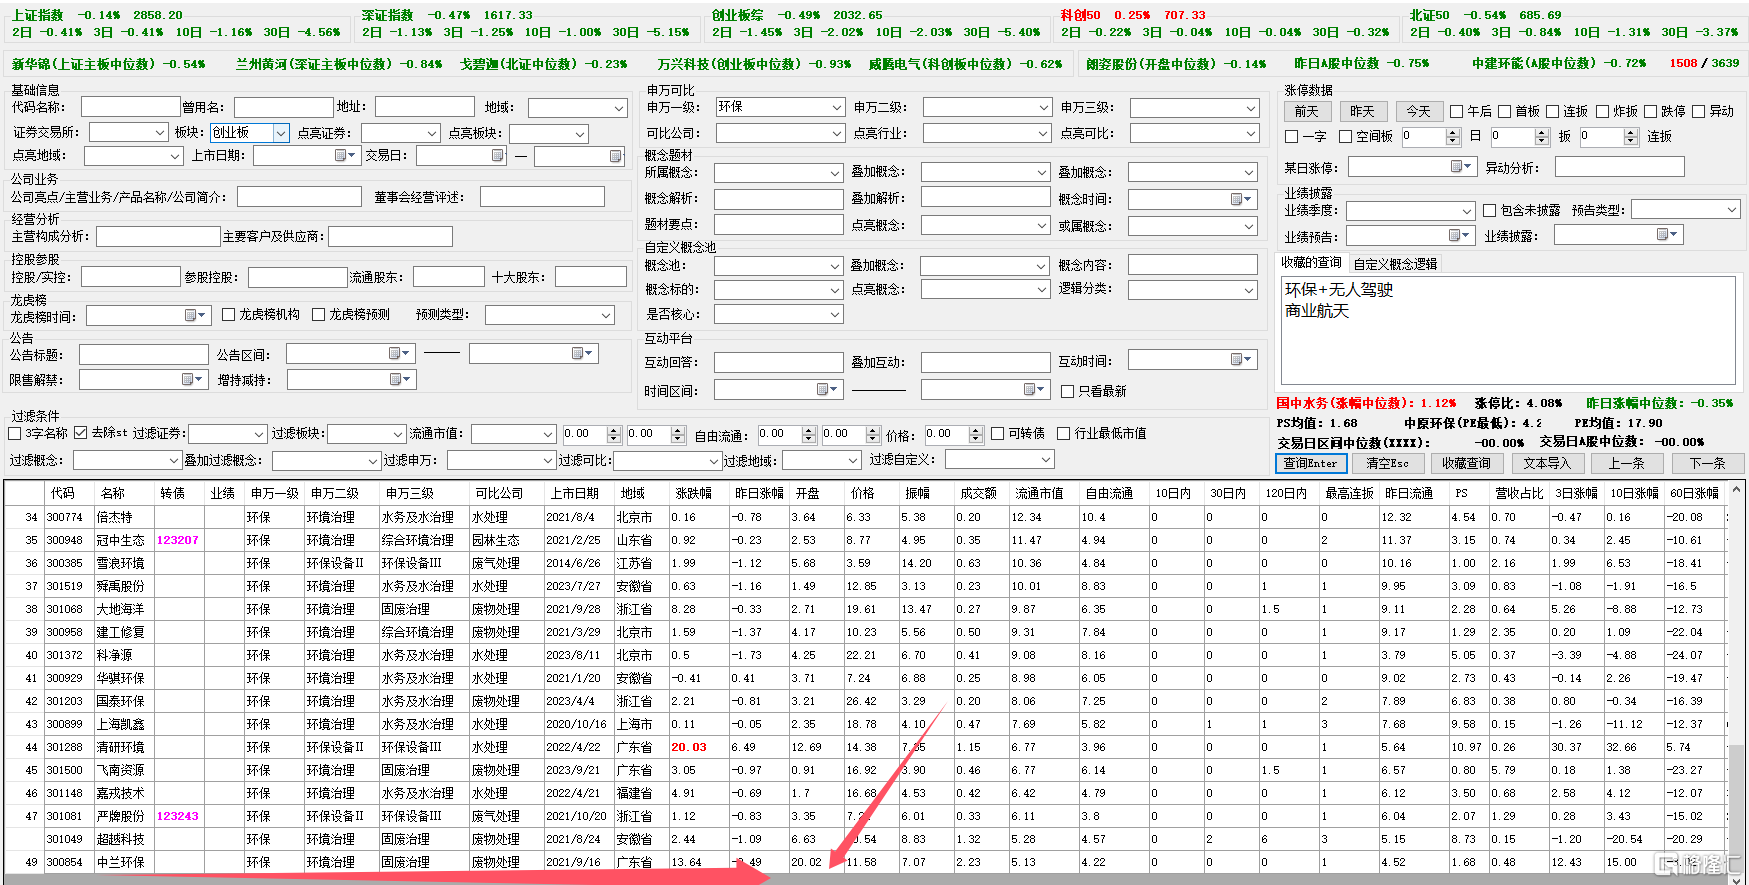Enable 行业最低市值 checkbox
Image resolution: width=1749 pixels, height=885 pixels.
[1064, 433]
